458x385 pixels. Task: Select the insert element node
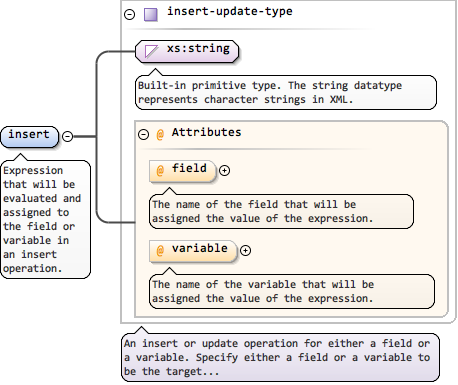tap(30, 136)
